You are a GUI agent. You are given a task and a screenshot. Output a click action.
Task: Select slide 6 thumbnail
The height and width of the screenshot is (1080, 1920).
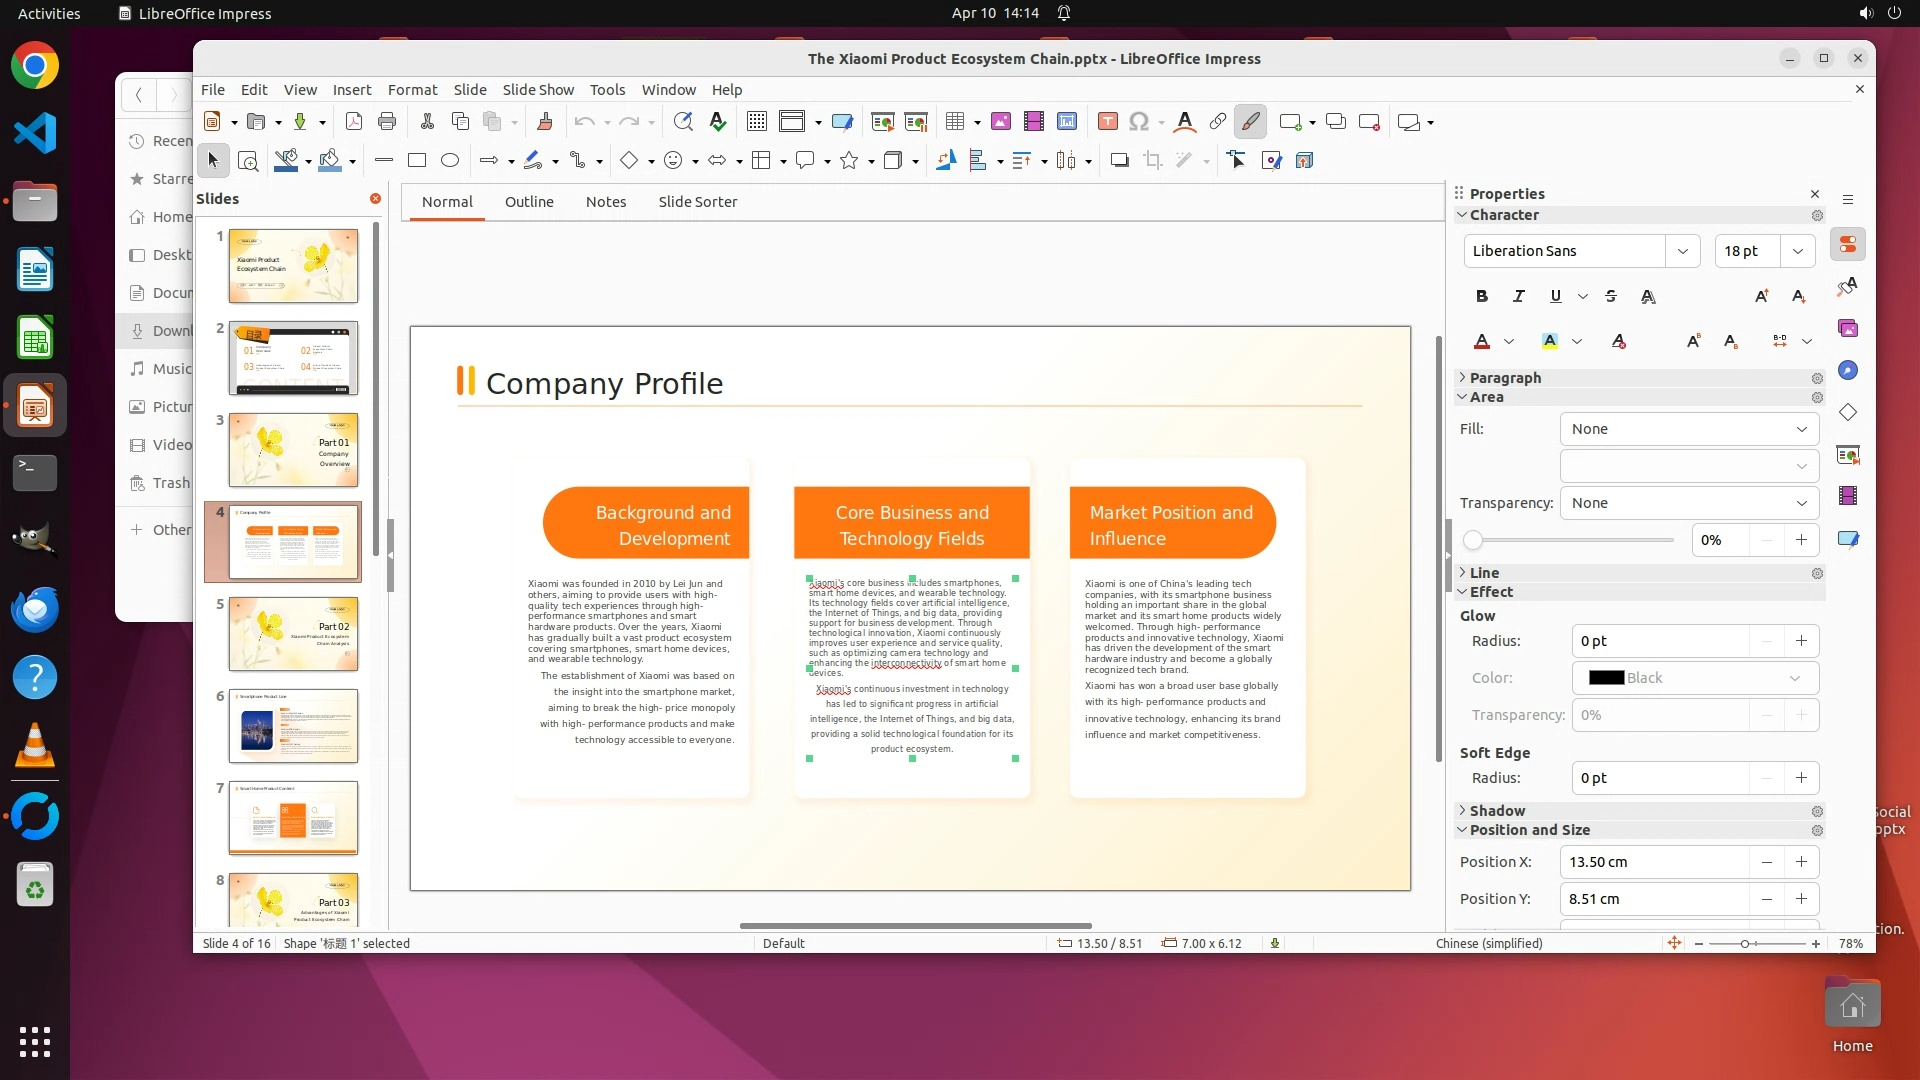coord(292,726)
